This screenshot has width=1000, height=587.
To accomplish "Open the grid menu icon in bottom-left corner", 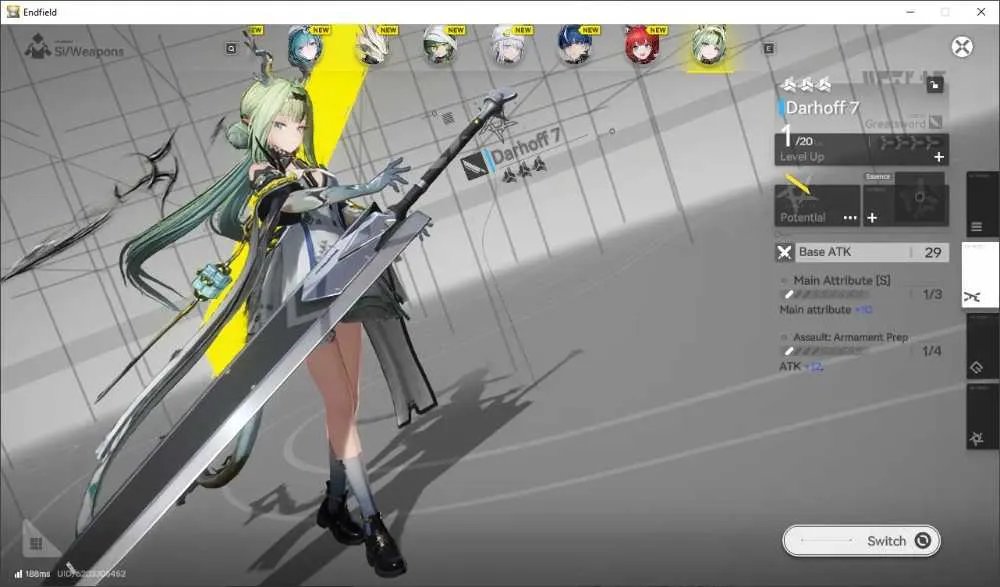I will pos(36,543).
